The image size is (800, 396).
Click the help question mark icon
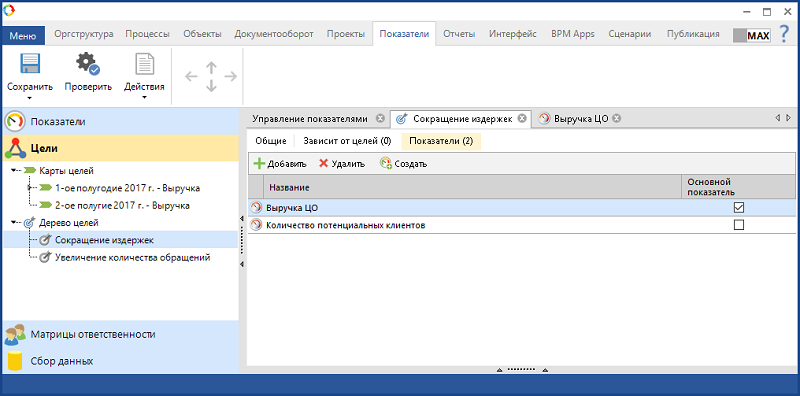pos(784,35)
